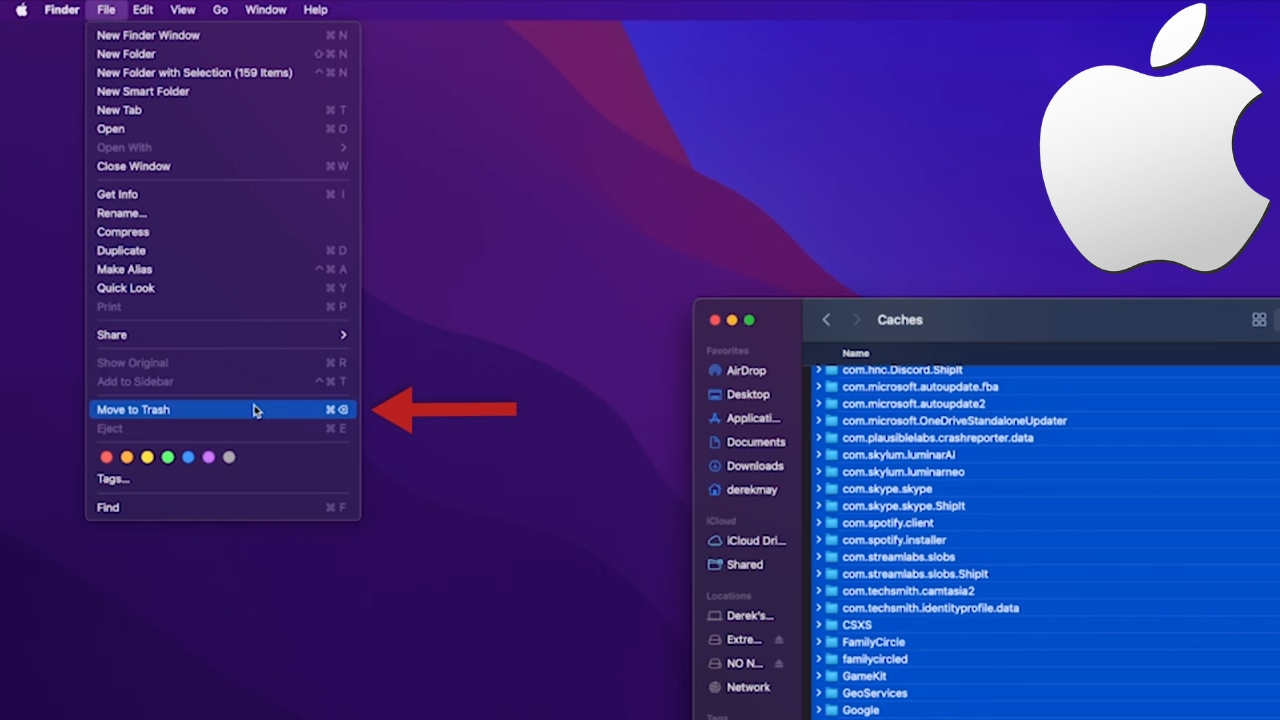Switch view mode using grid icon
The image size is (1280, 720).
click(1259, 320)
